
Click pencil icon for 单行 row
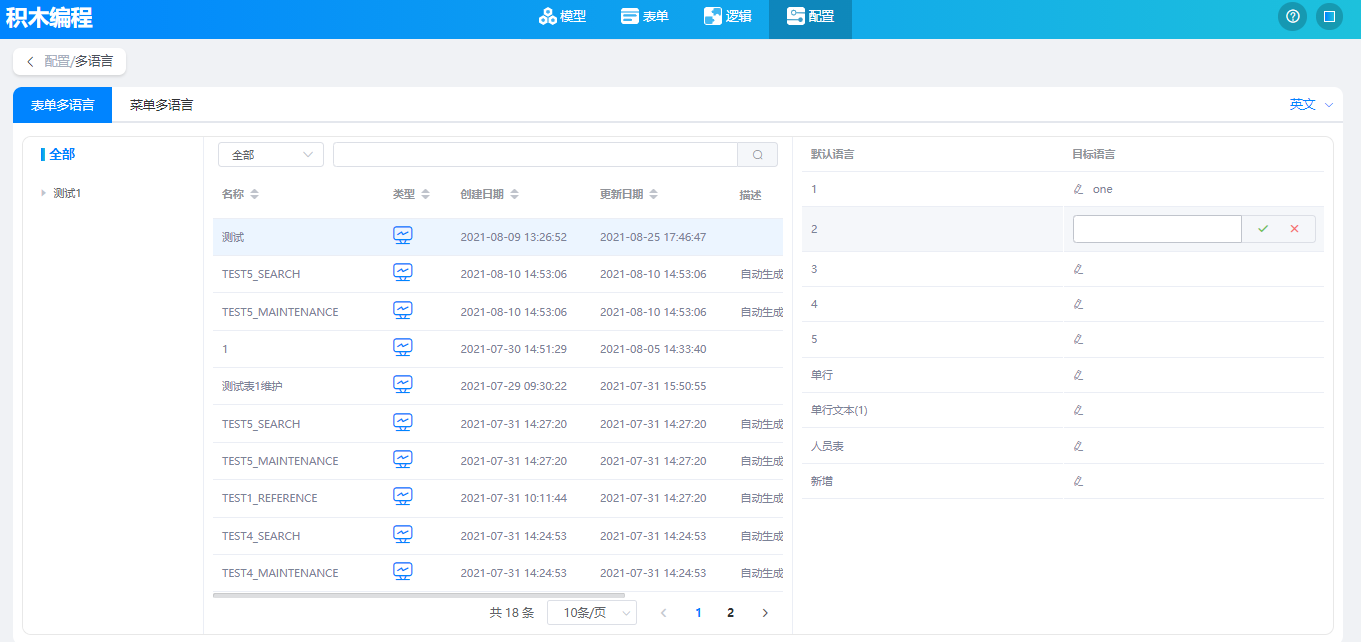pos(1078,375)
